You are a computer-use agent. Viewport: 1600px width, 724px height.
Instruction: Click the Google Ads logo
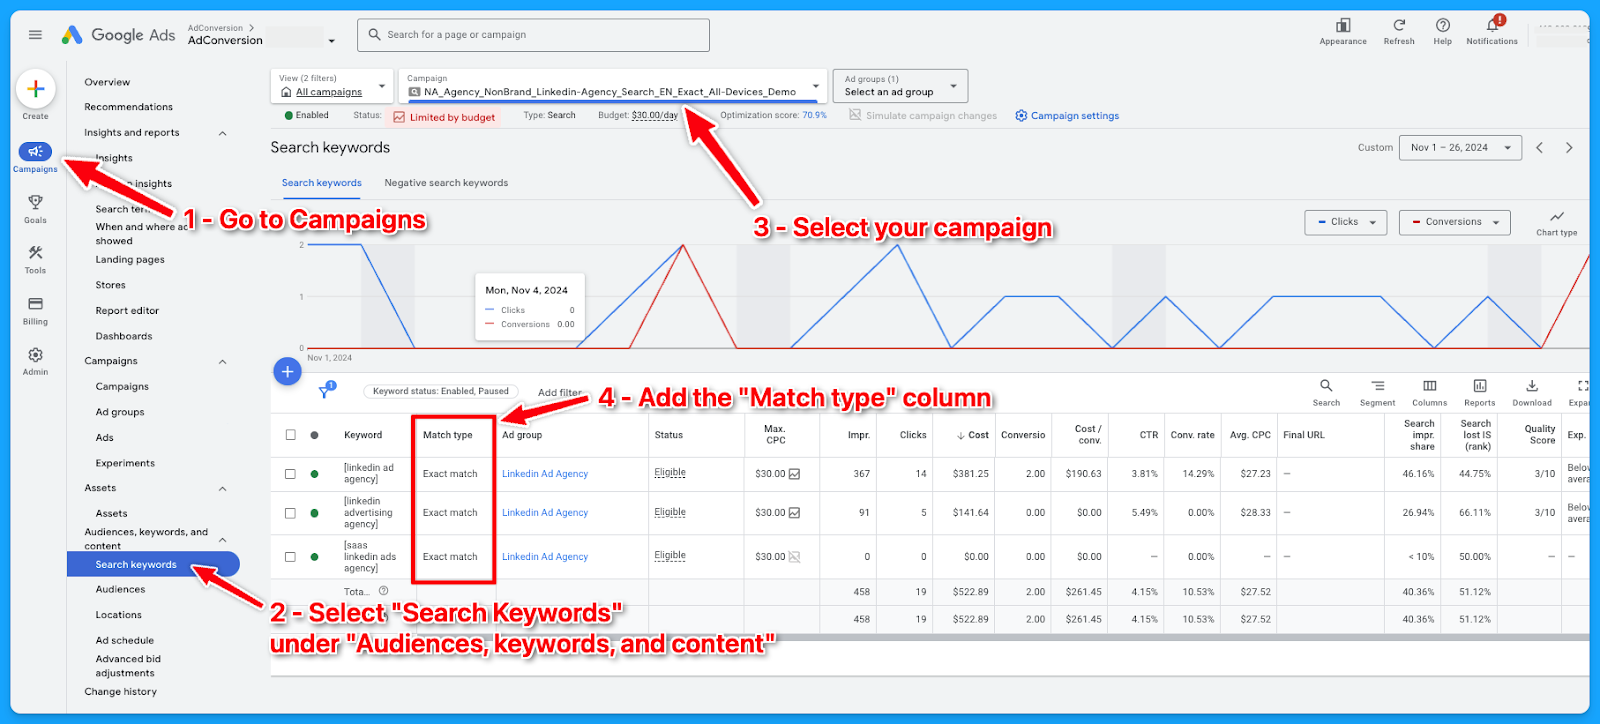tap(118, 35)
